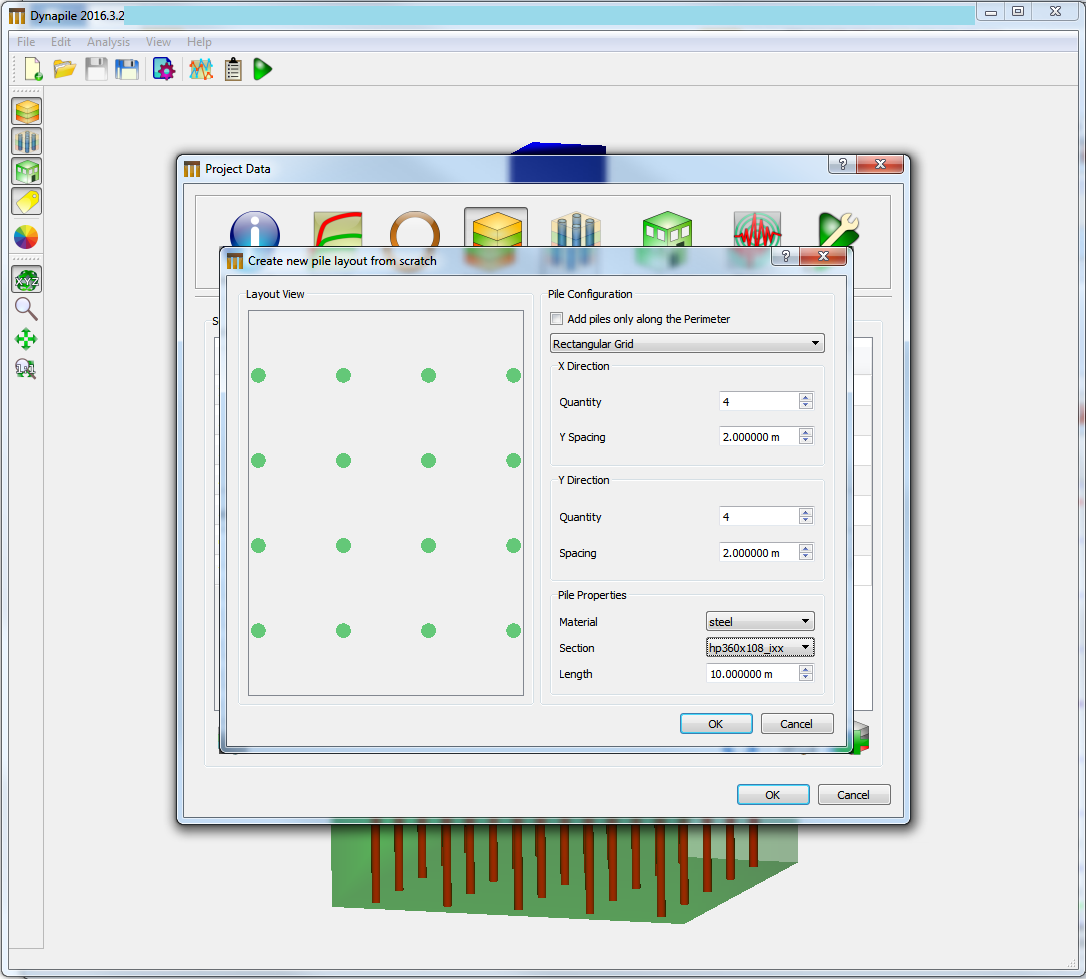Open the color wheel options
The width and height of the screenshot is (1086, 979).
(x=26, y=237)
